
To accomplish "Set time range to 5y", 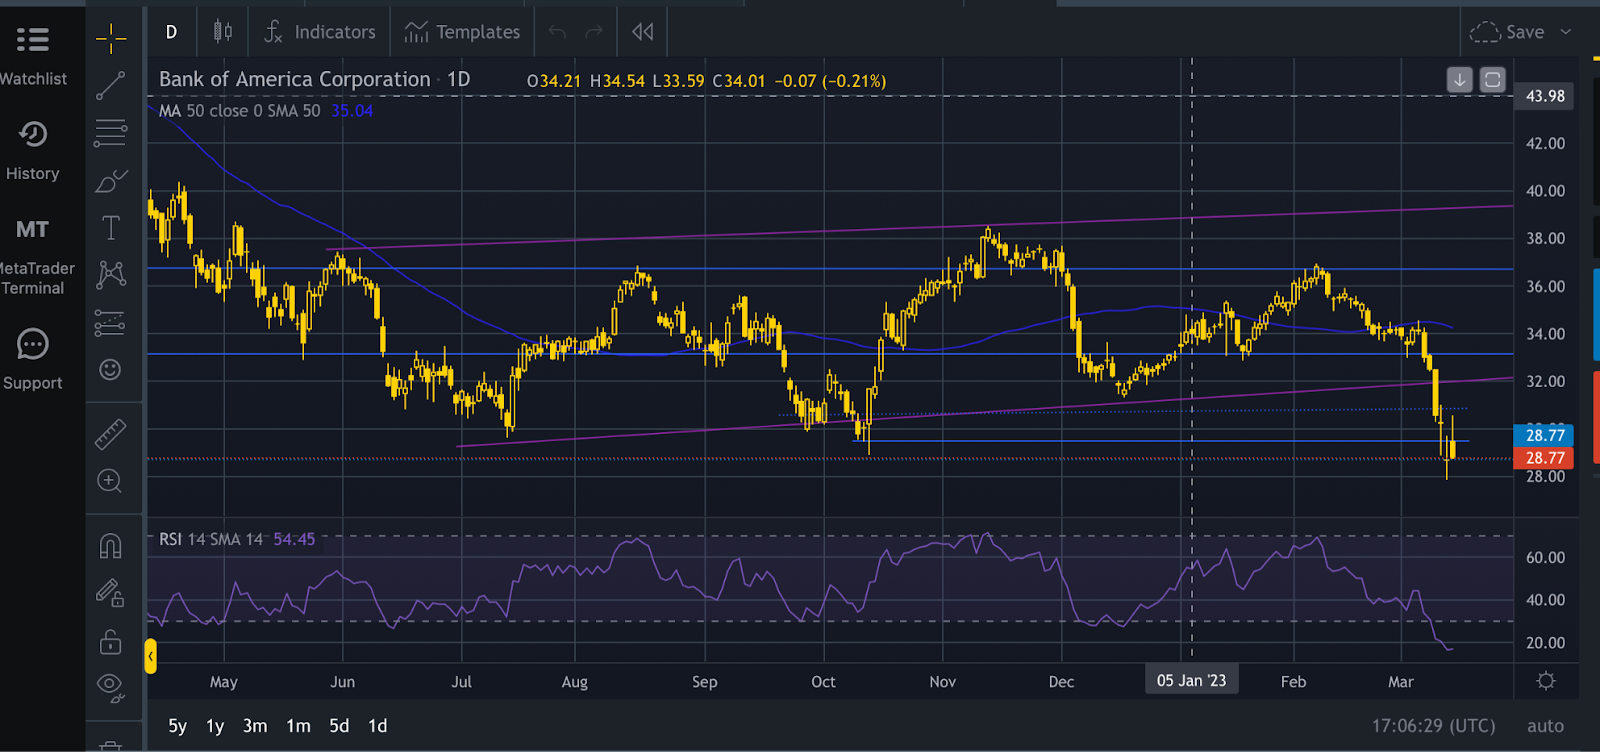I will pos(178,726).
